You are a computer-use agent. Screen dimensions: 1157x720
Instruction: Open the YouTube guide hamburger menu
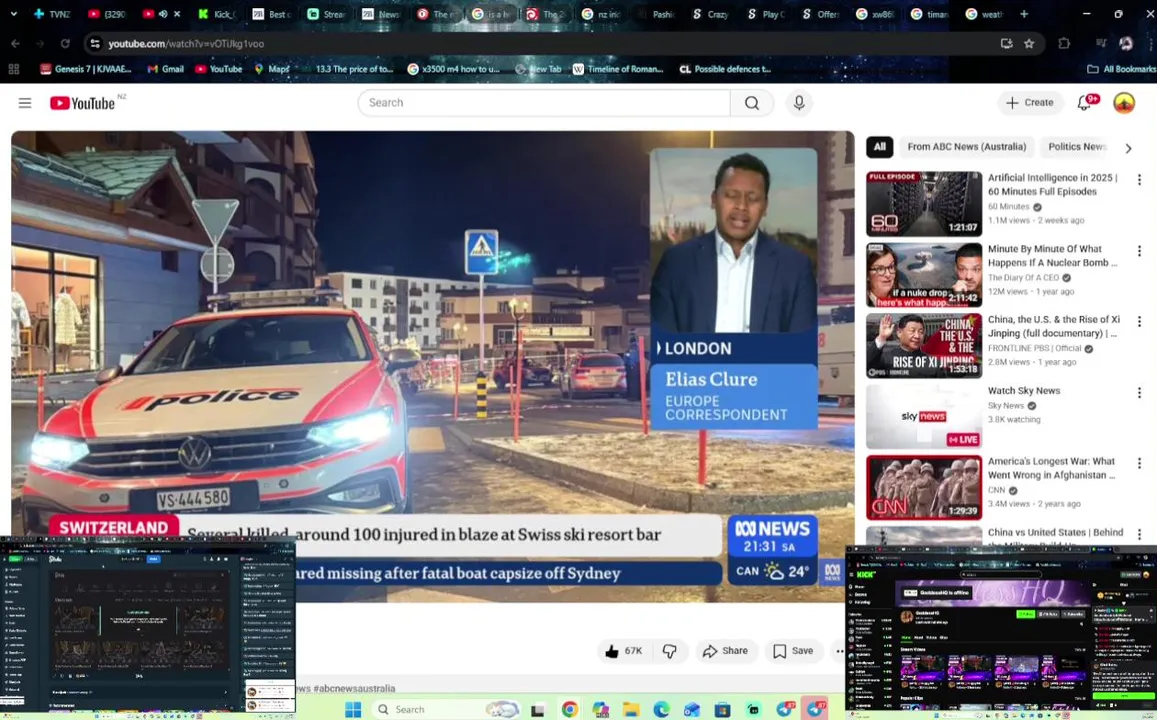[25, 103]
